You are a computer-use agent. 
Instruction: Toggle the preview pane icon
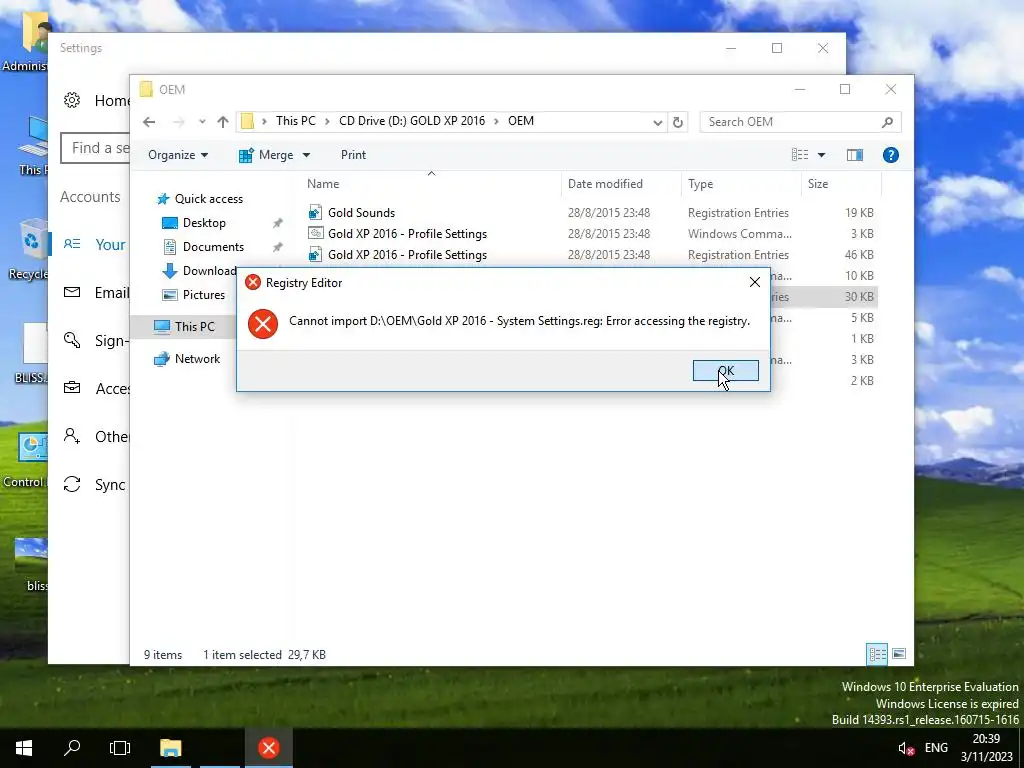[855, 155]
